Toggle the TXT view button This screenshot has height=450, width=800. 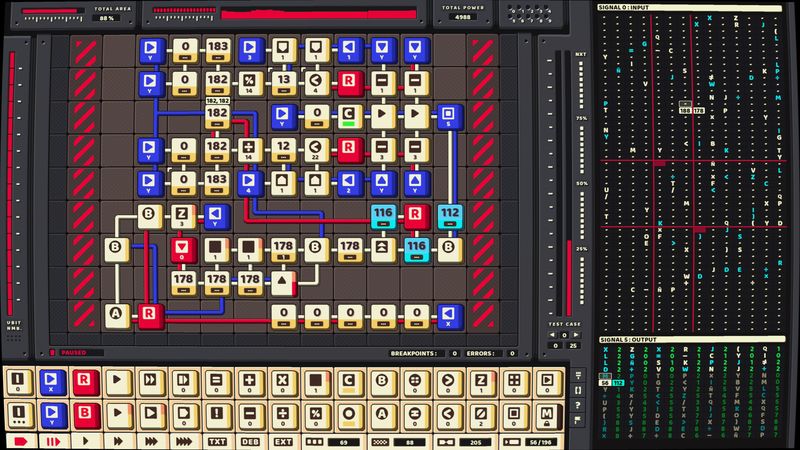(217, 440)
